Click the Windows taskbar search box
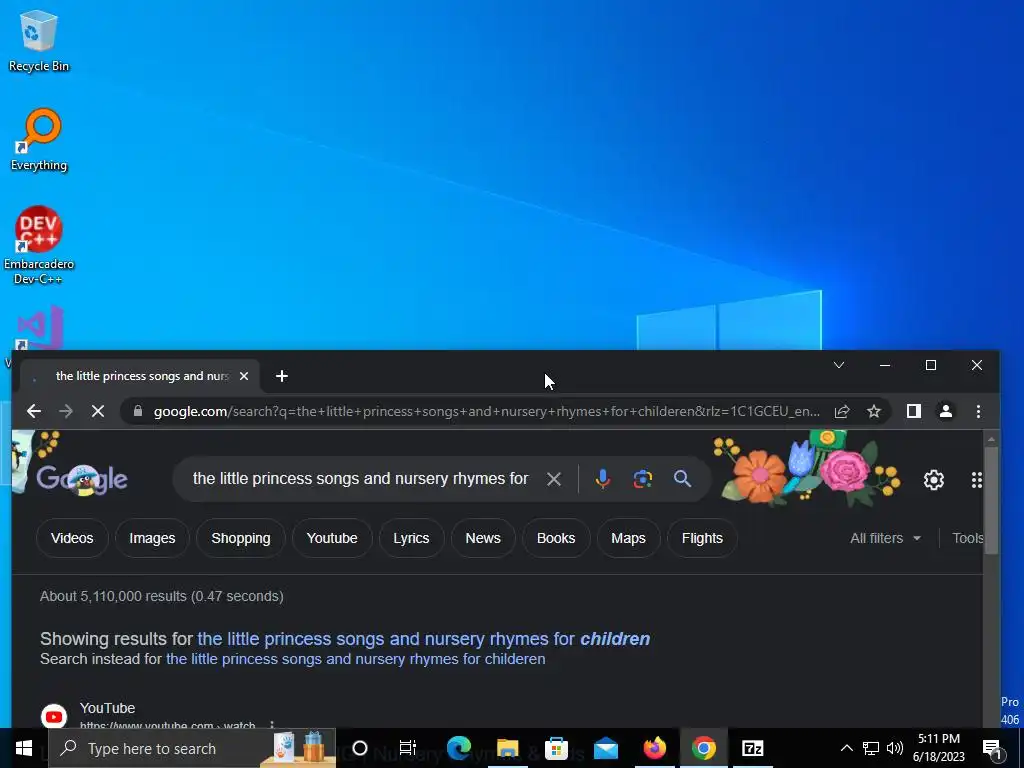The height and width of the screenshot is (768, 1024). pyautogui.click(x=192, y=748)
